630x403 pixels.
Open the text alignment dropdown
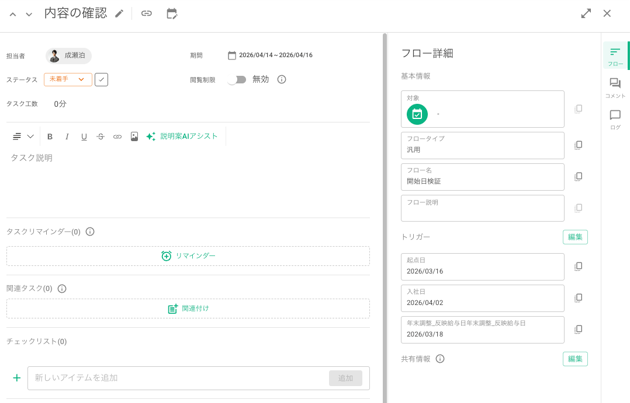coord(22,137)
